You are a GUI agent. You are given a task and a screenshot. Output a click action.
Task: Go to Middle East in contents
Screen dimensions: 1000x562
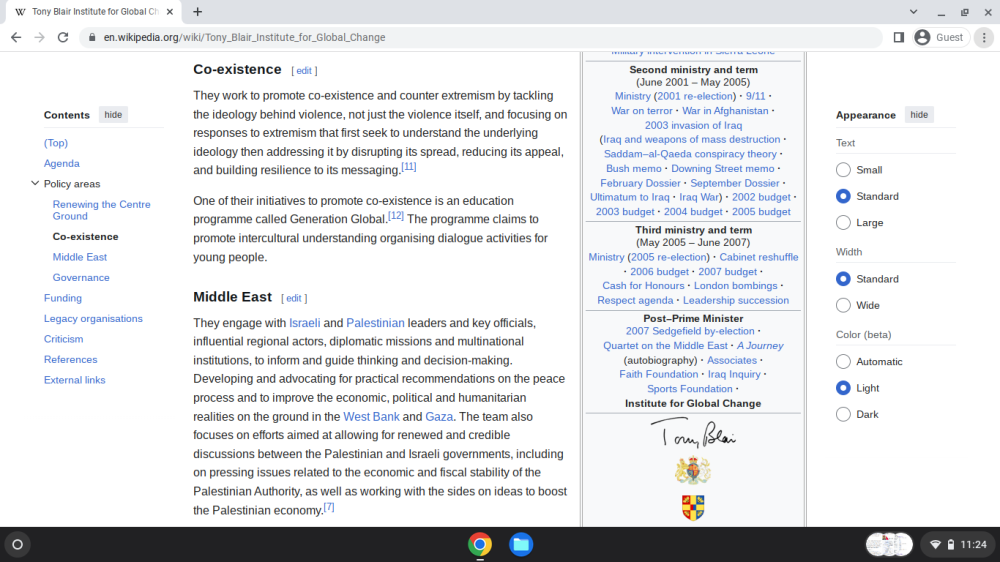coord(80,257)
